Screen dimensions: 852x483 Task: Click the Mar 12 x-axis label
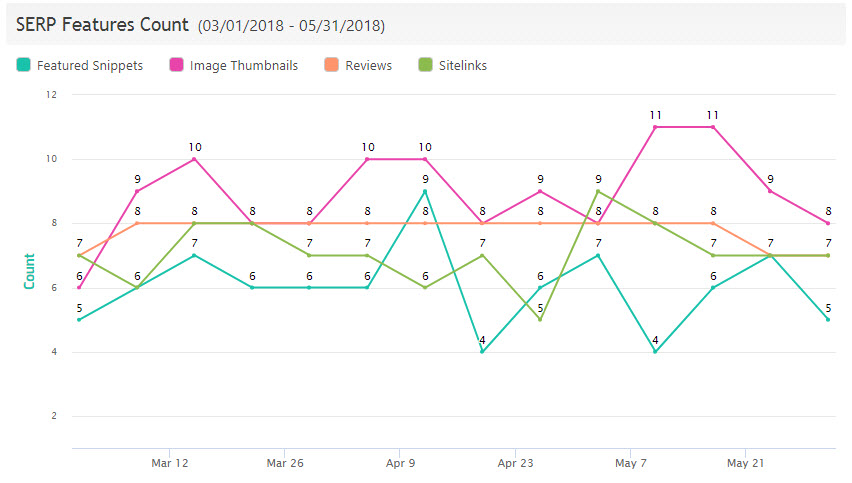click(x=169, y=464)
